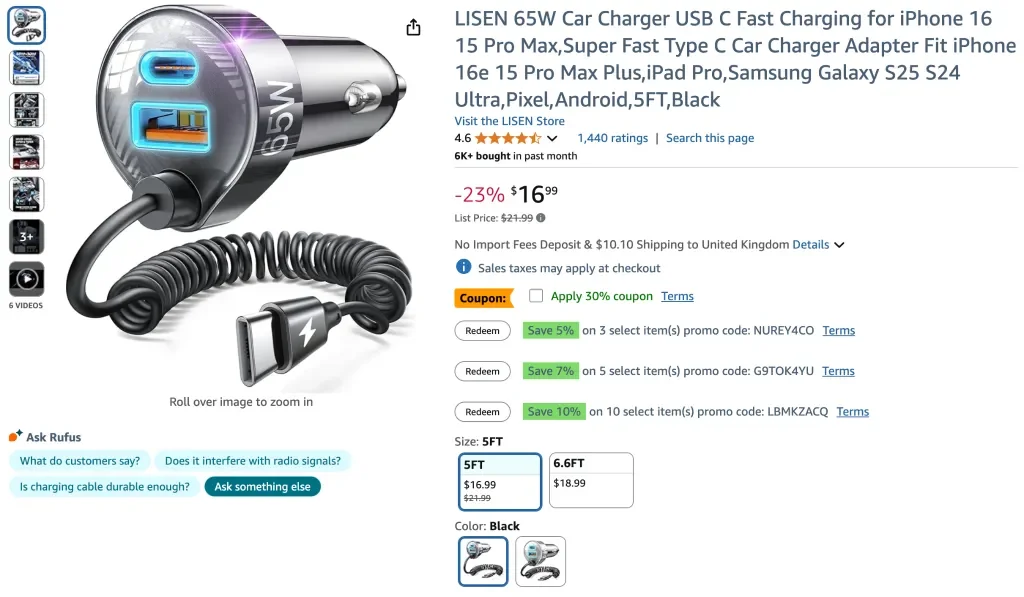Redeem the Save 10% promo code
The image size is (1024, 597).
tap(482, 412)
